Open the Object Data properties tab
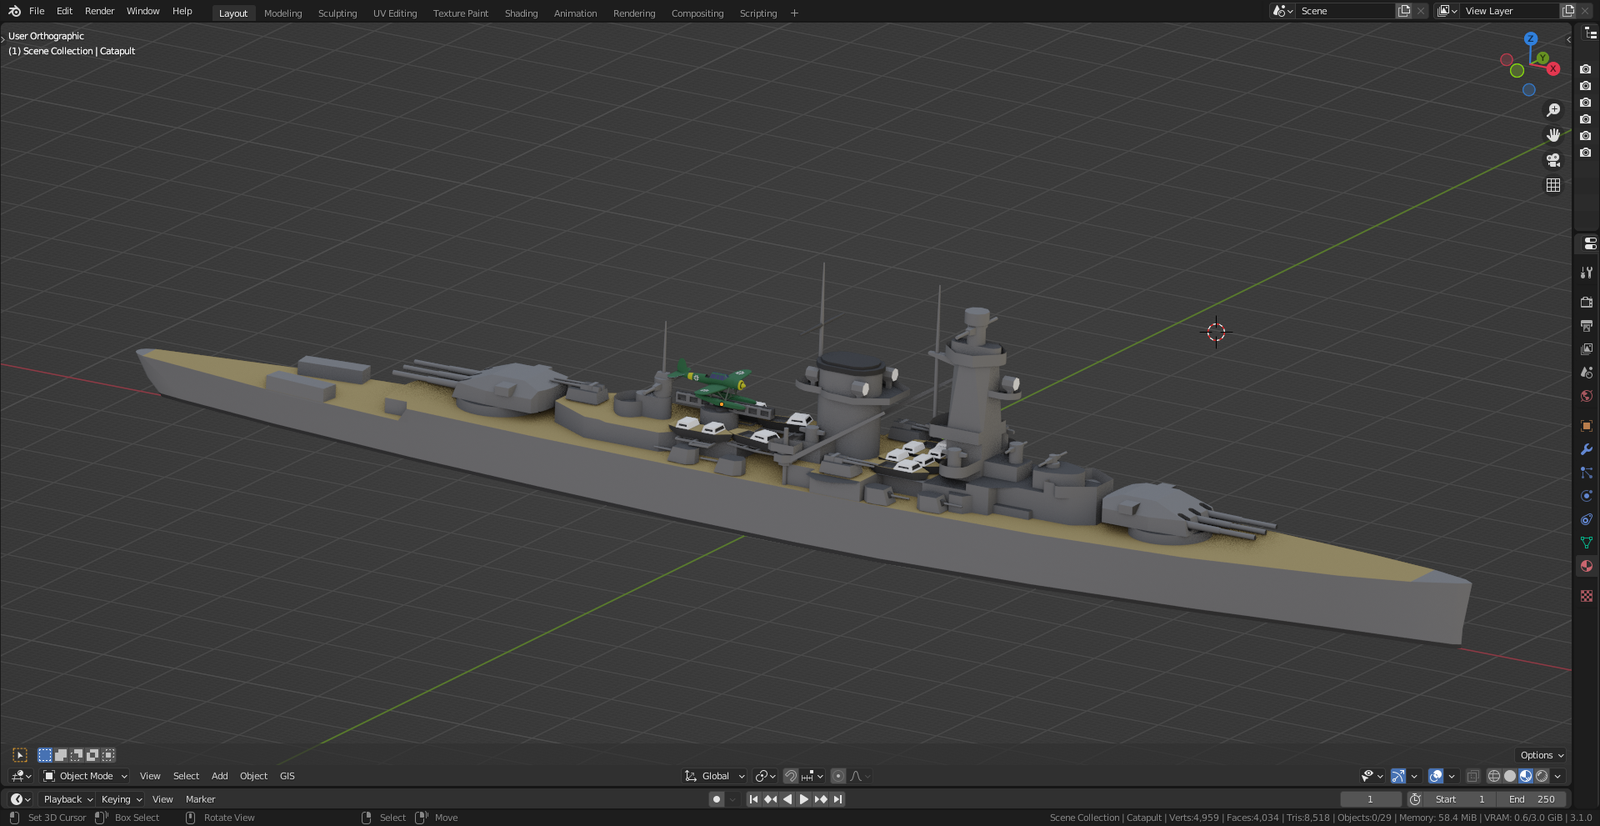The width and height of the screenshot is (1600, 826). pos(1586,543)
